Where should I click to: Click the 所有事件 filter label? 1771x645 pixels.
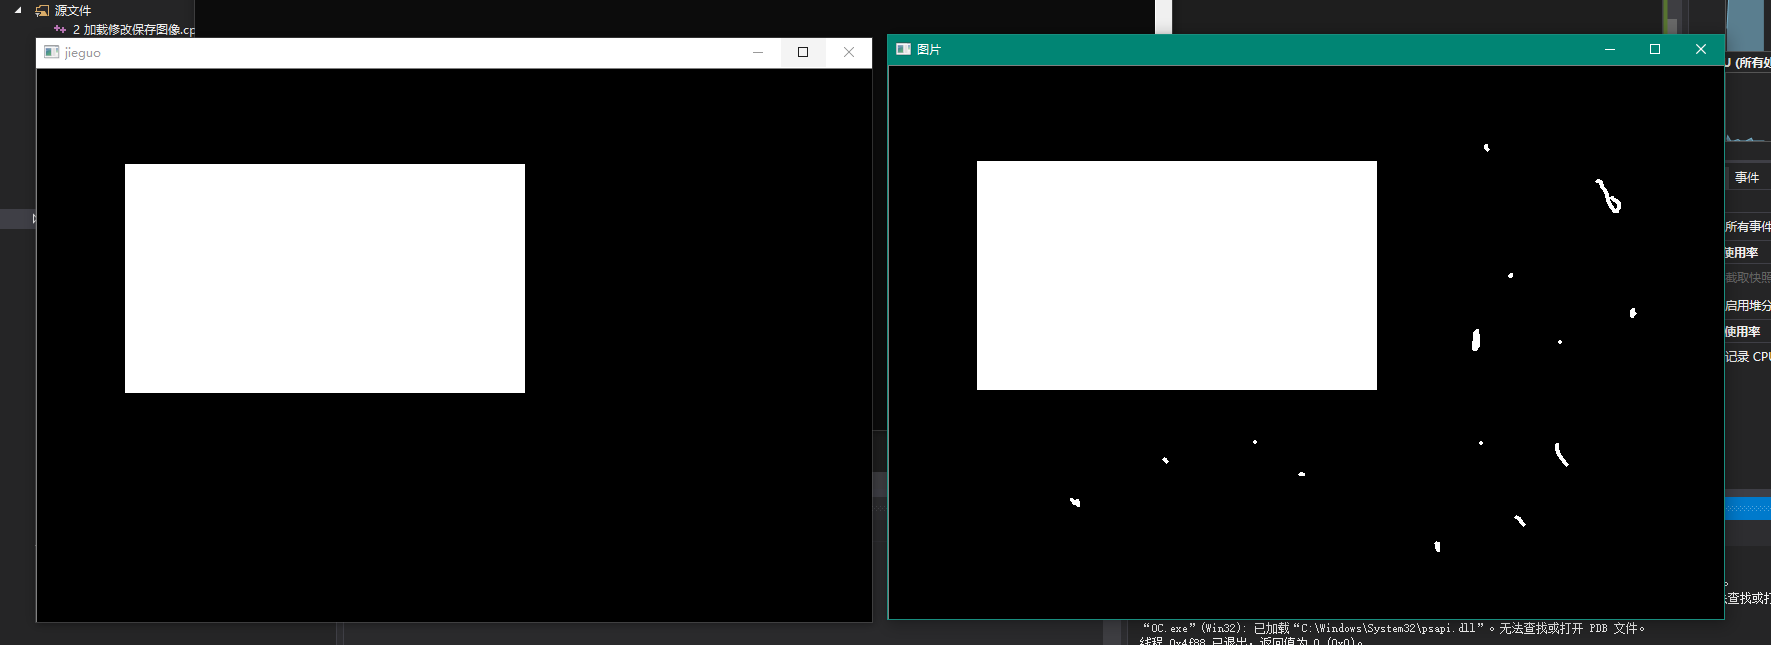(1748, 227)
